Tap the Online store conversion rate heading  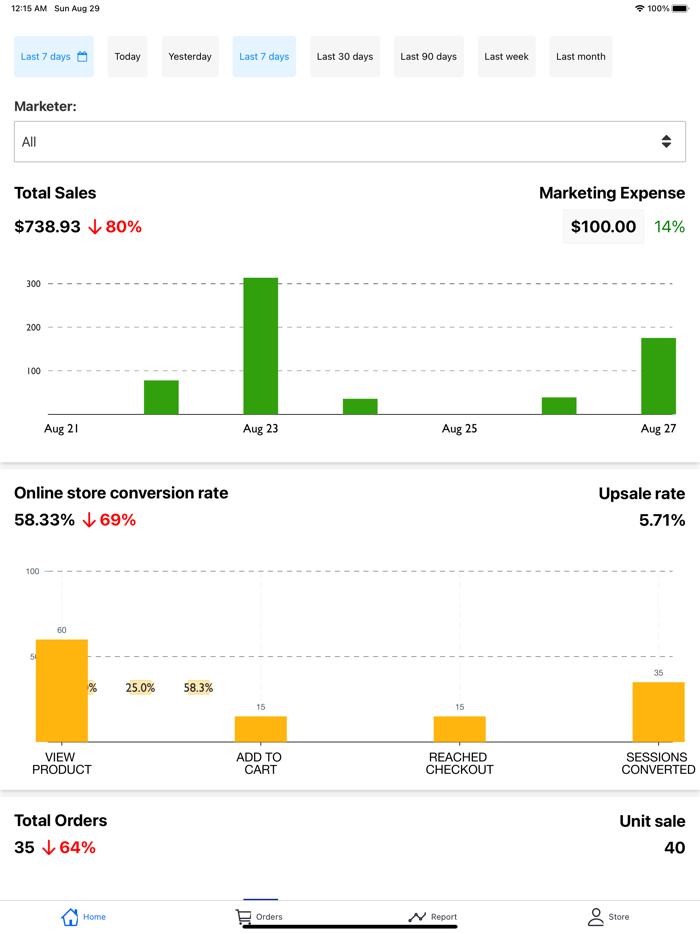121,493
